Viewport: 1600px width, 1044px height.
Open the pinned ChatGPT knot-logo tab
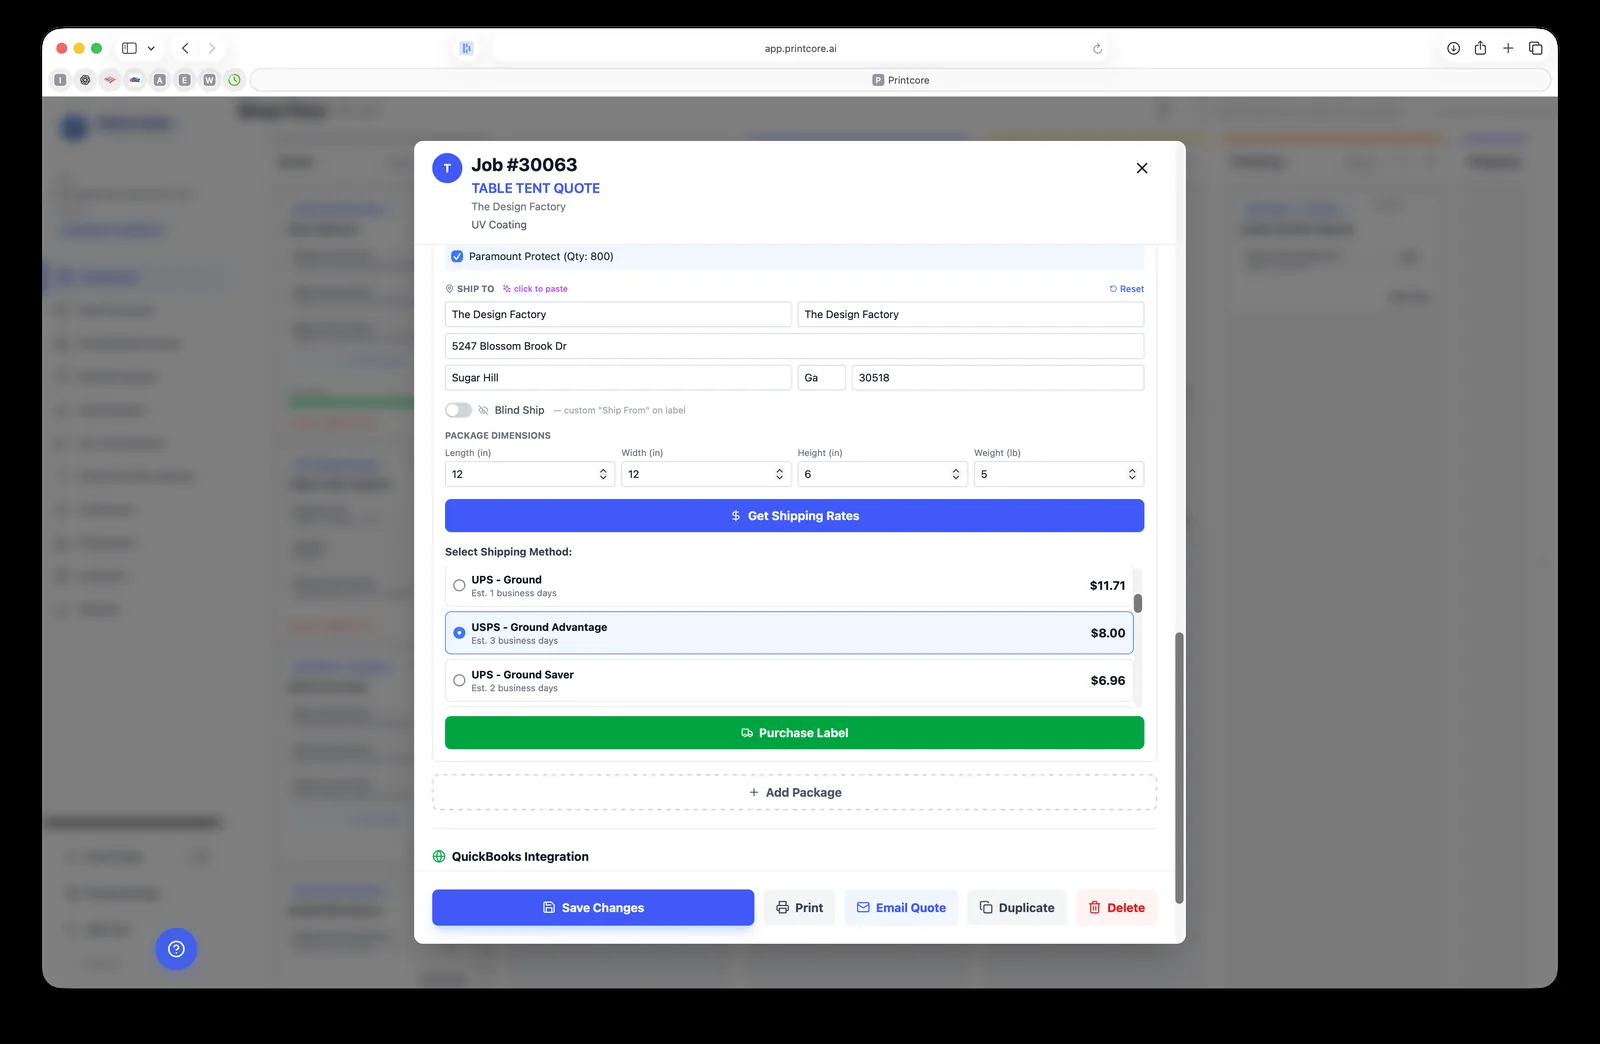pyautogui.click(x=85, y=80)
